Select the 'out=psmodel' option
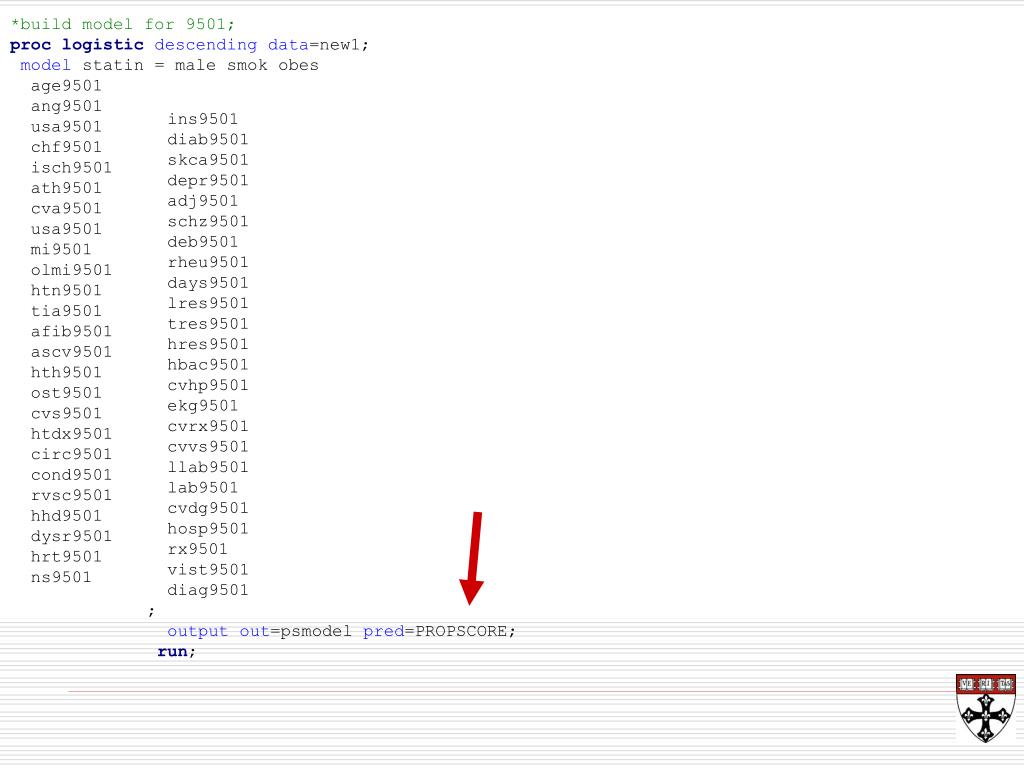The width and height of the screenshot is (1024, 768). (x=295, y=632)
